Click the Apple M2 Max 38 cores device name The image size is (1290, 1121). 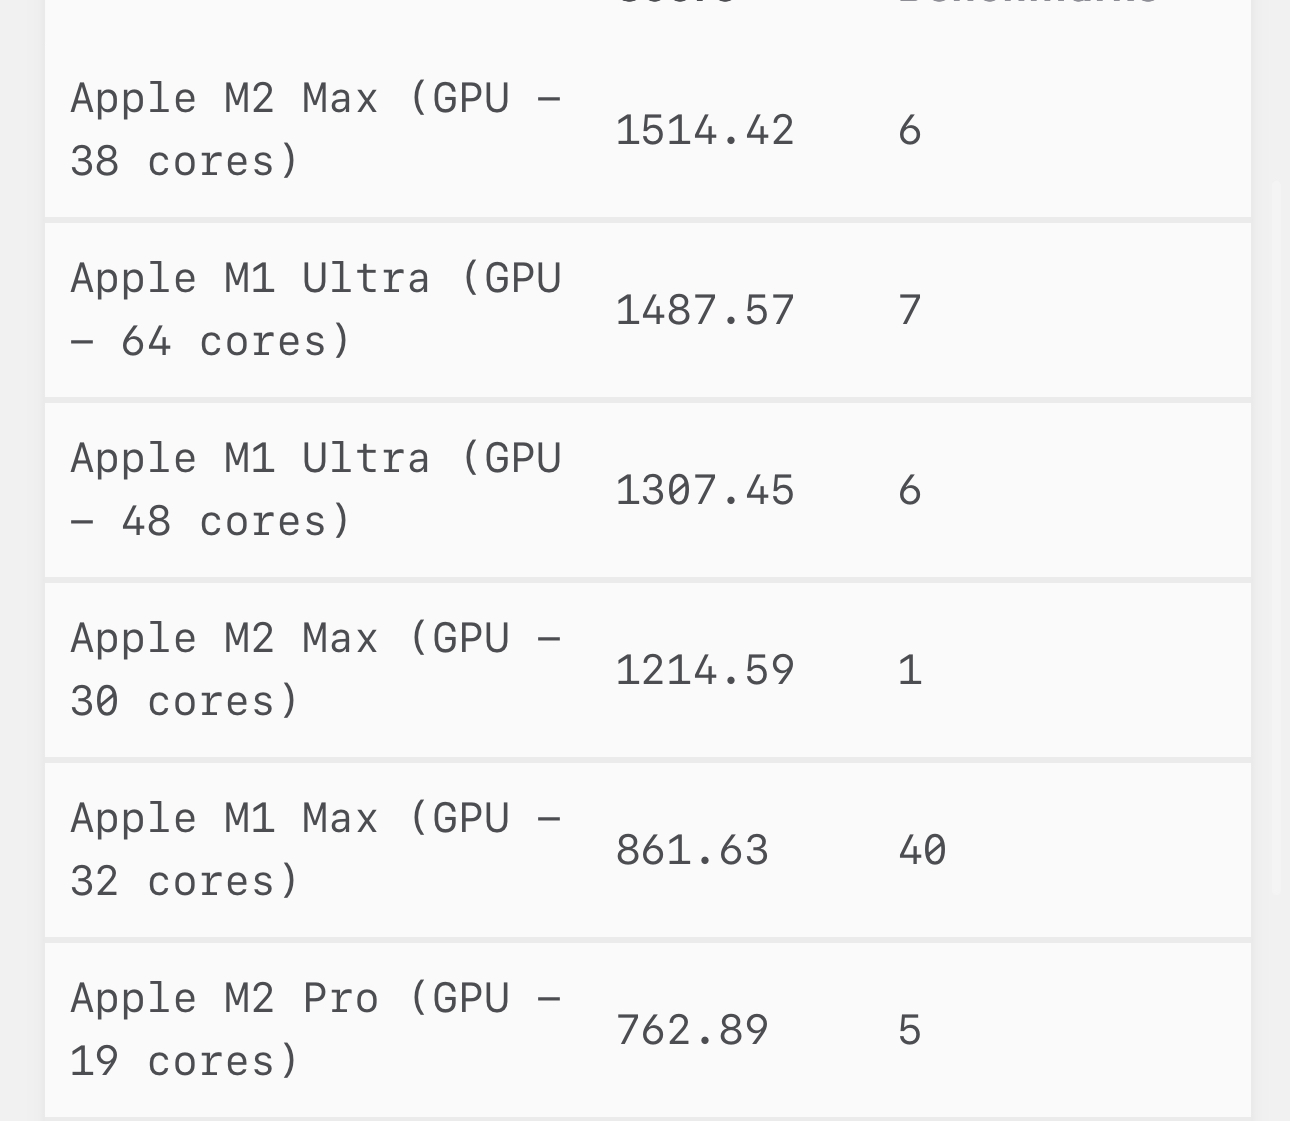pos(315,130)
